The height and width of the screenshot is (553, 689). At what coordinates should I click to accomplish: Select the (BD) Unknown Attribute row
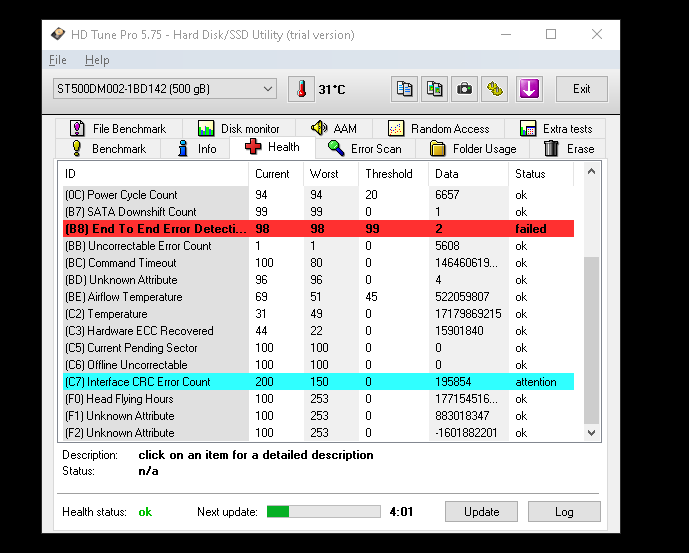tap(319, 280)
